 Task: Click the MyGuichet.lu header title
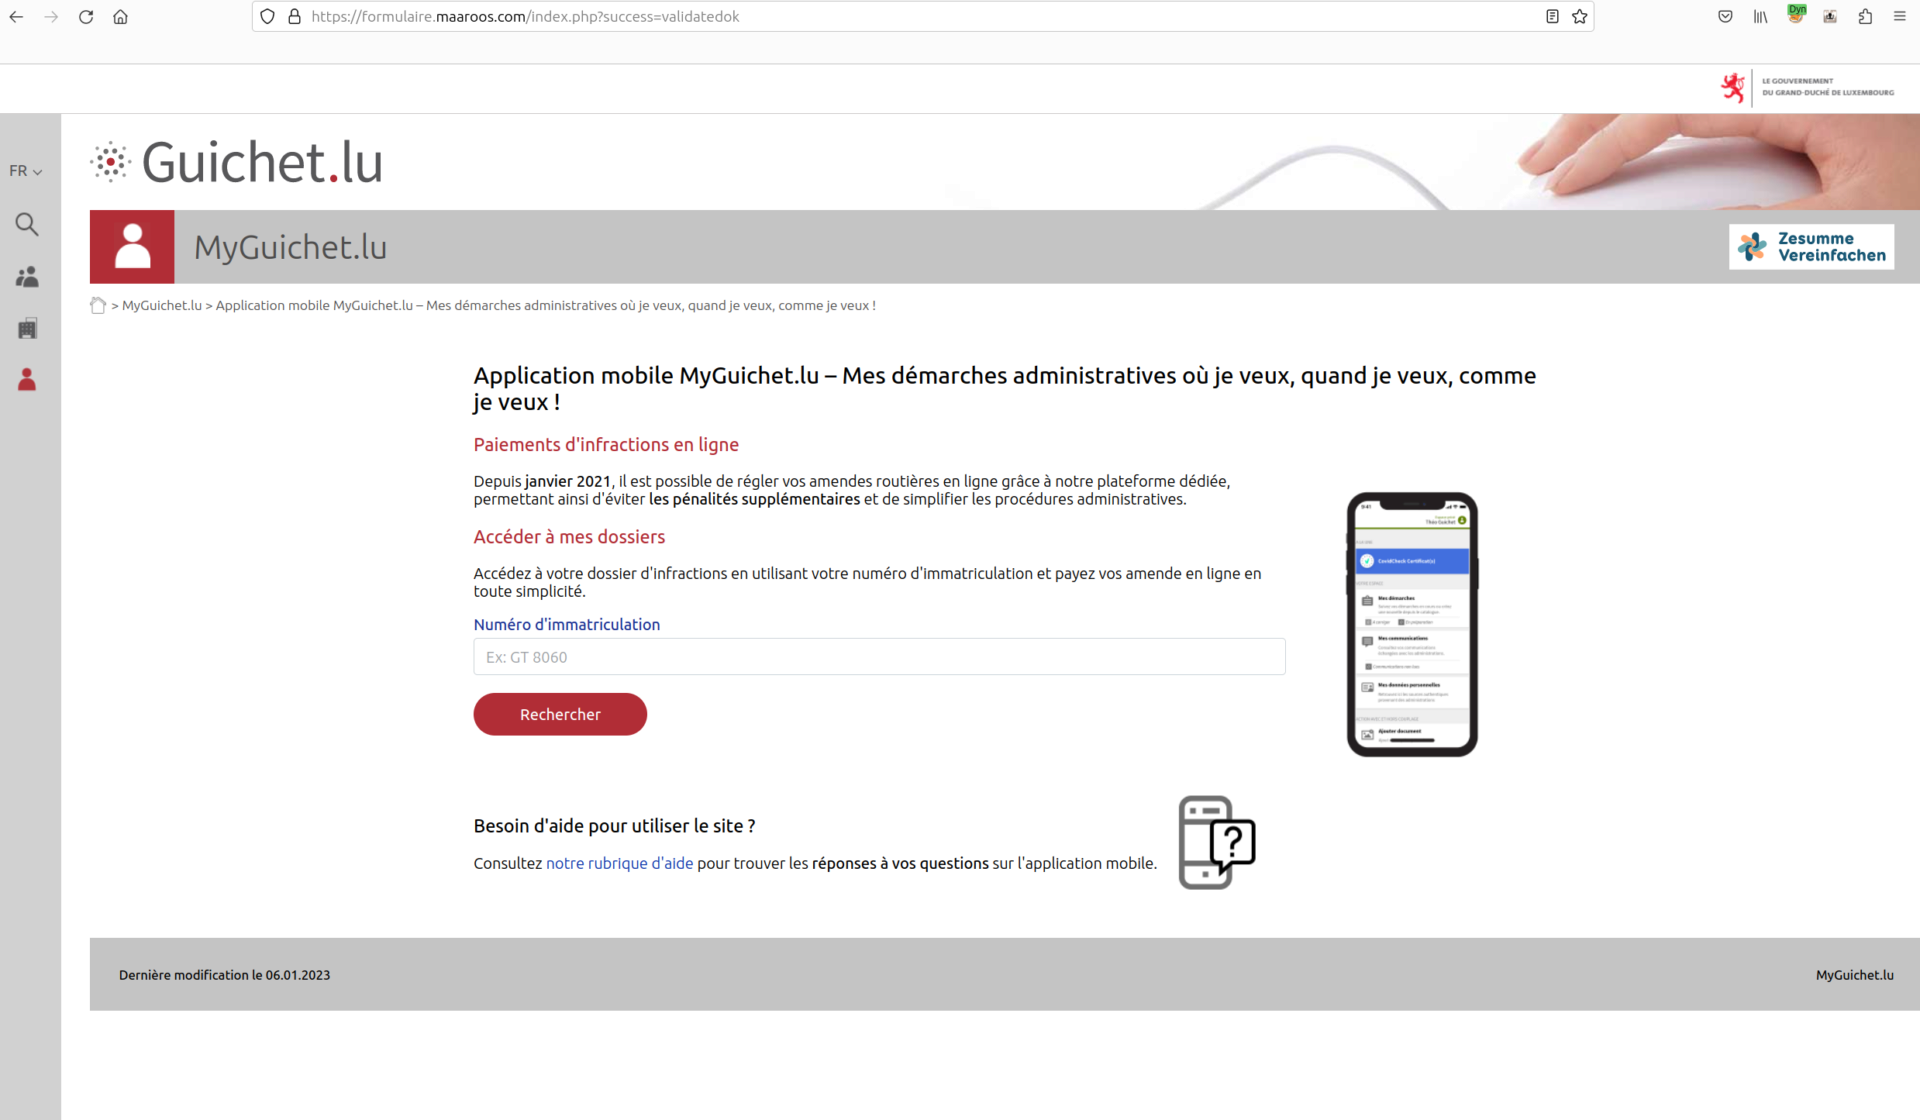(290, 247)
